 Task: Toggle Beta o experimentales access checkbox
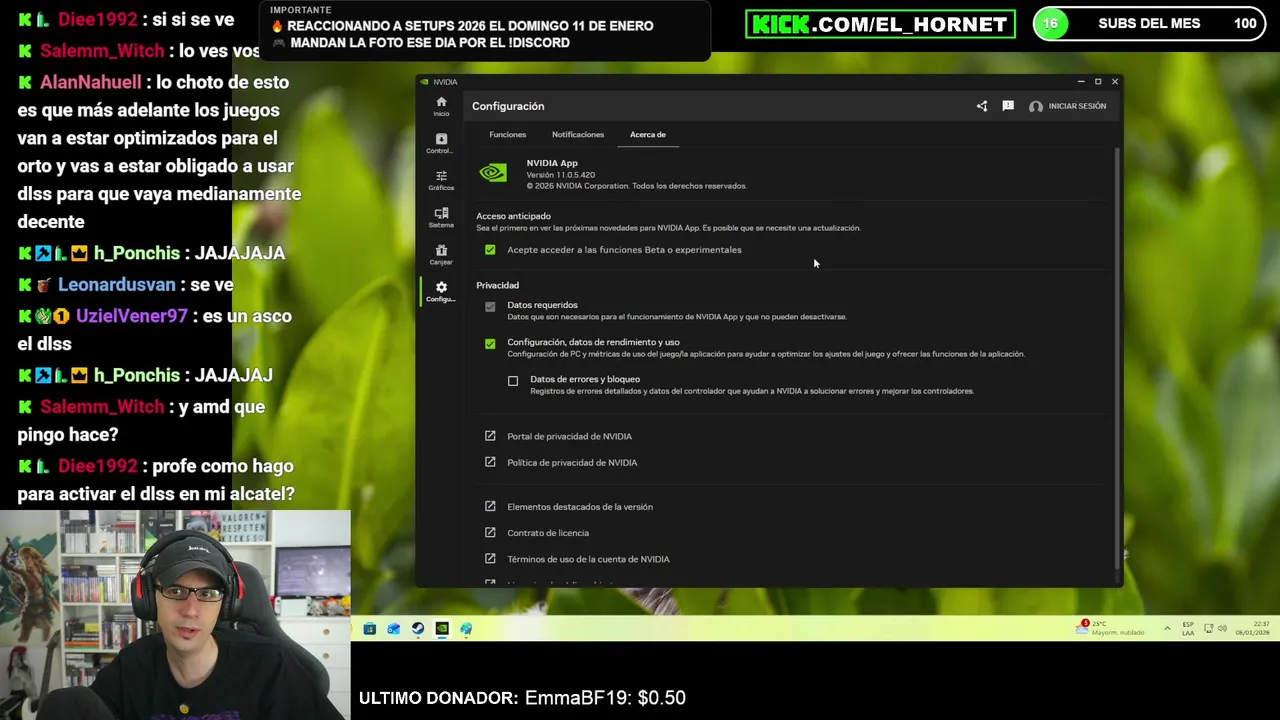[490, 250]
